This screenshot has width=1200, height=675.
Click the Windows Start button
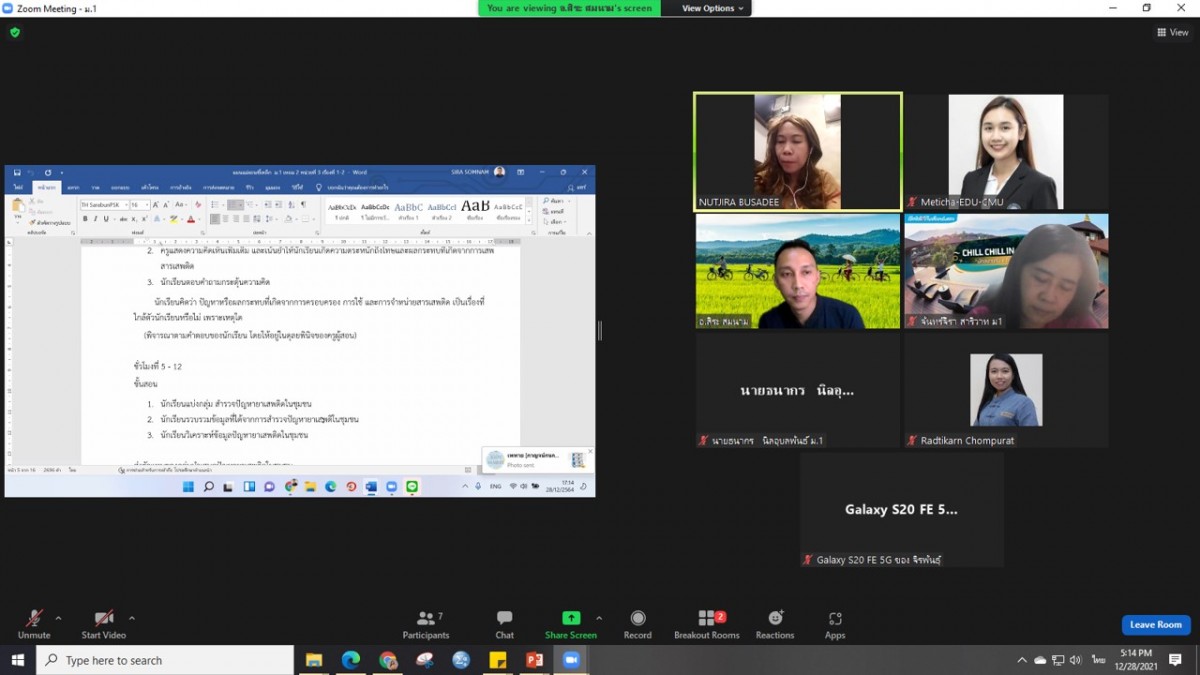pyautogui.click(x=17, y=660)
